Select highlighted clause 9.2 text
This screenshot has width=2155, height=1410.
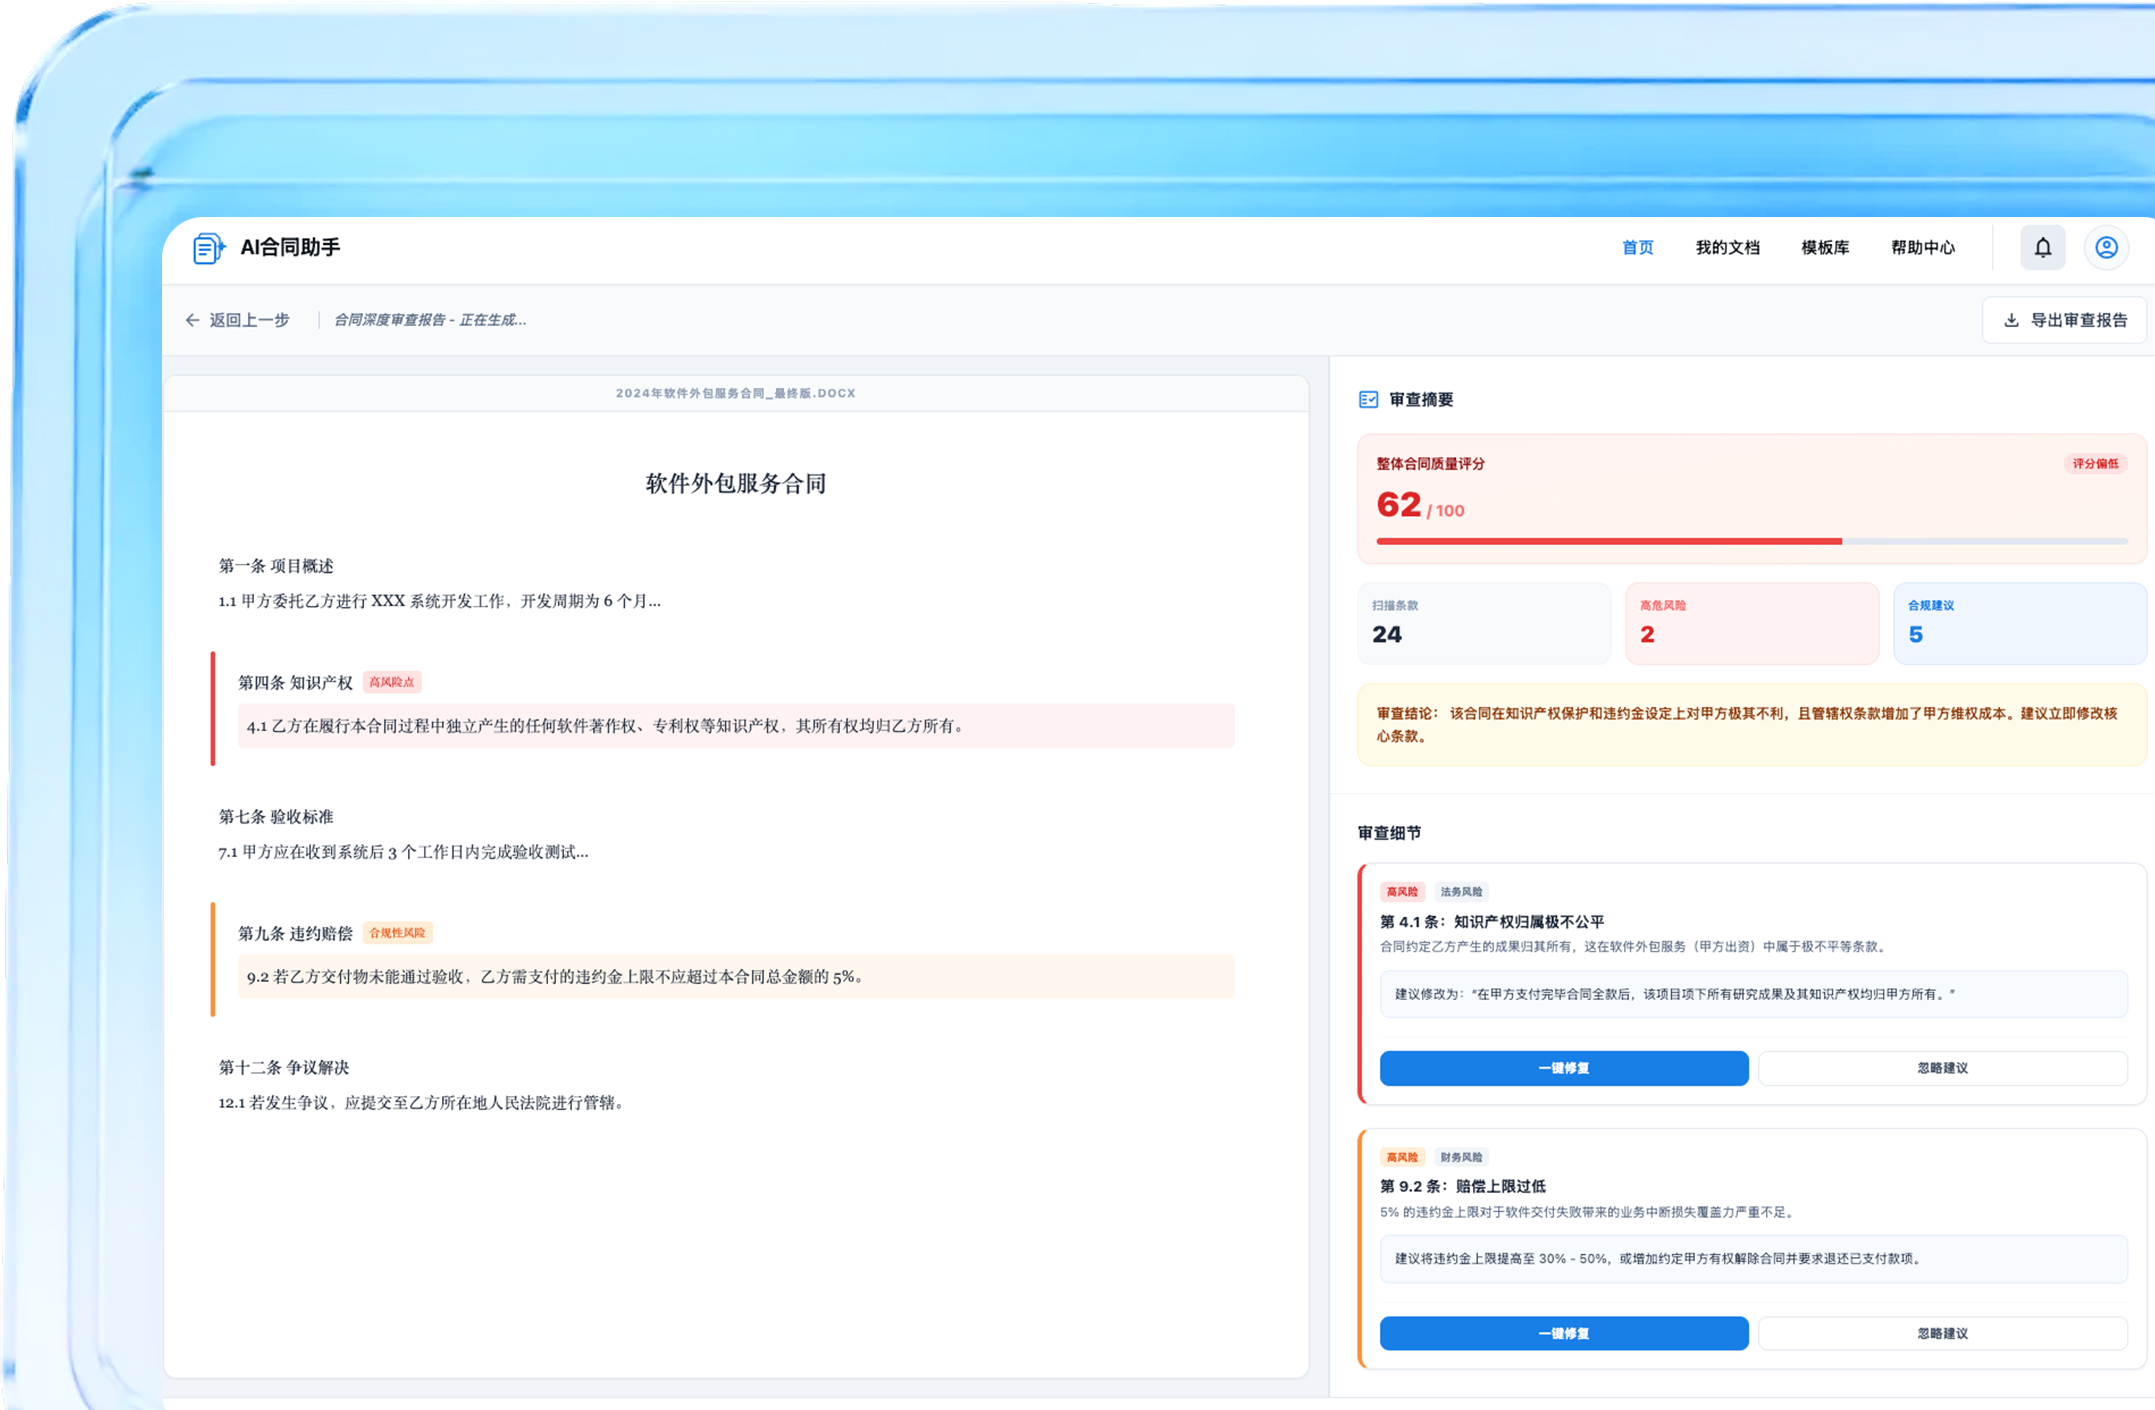tap(736, 977)
